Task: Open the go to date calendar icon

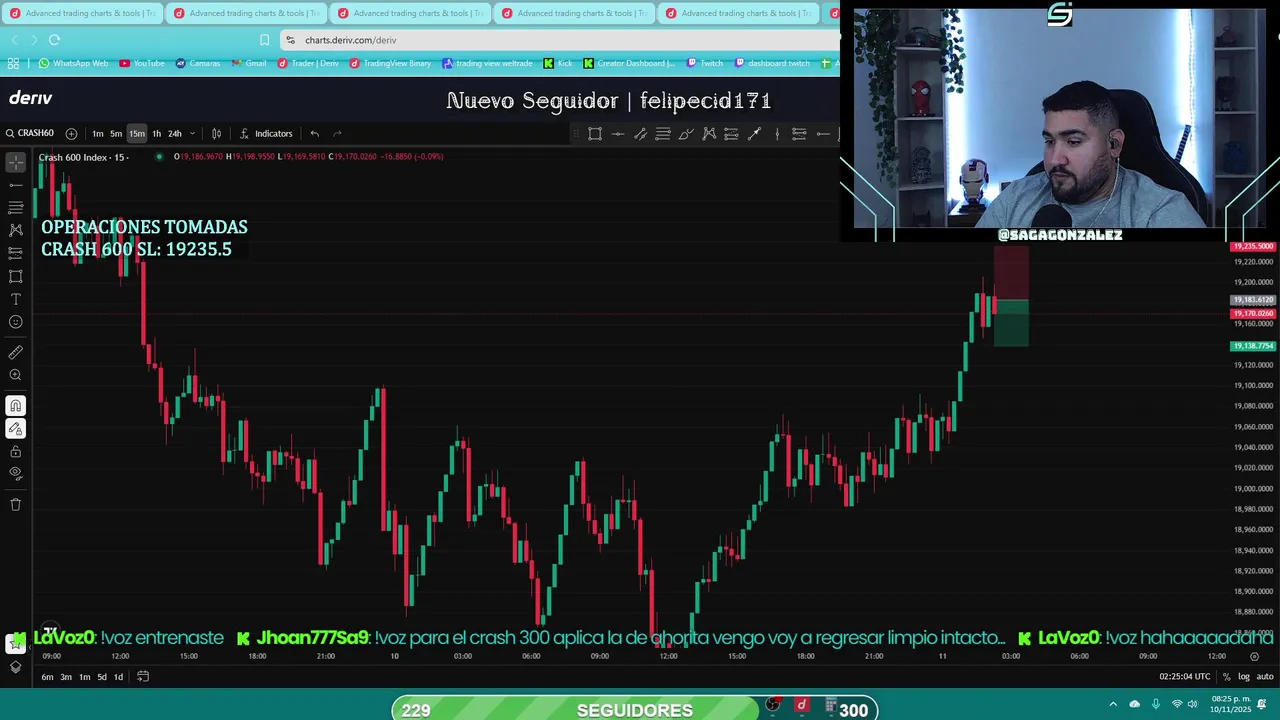Action: tap(143, 677)
